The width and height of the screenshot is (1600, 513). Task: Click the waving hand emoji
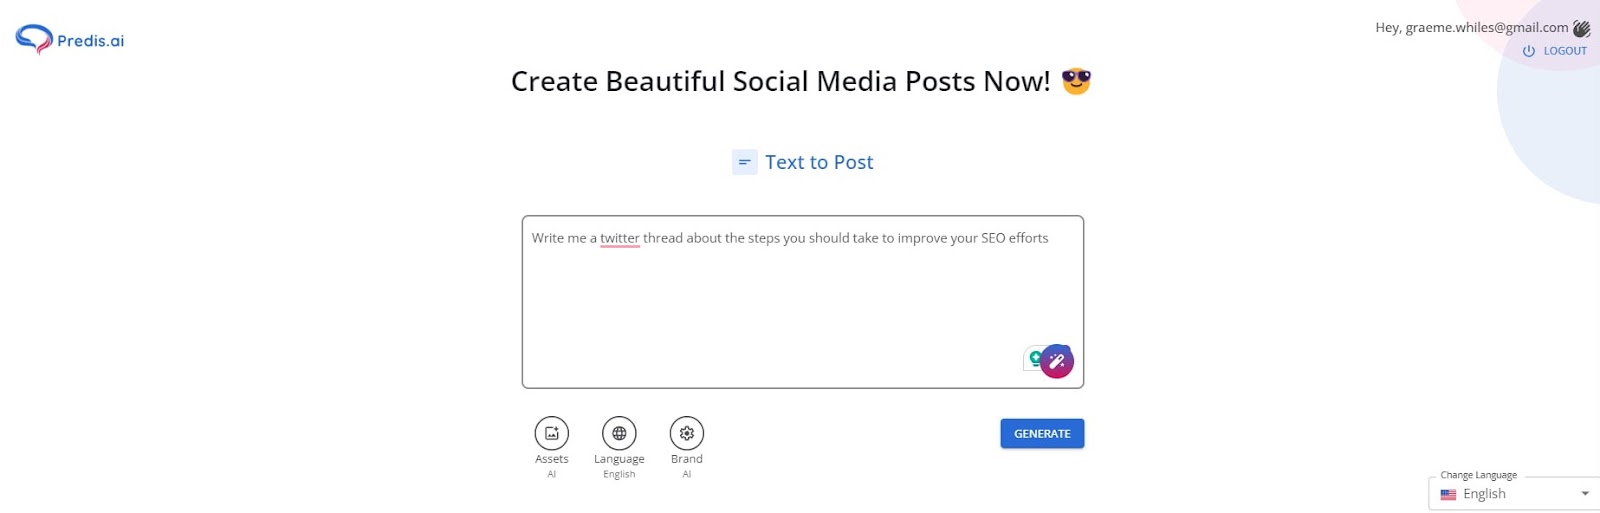point(1581,28)
